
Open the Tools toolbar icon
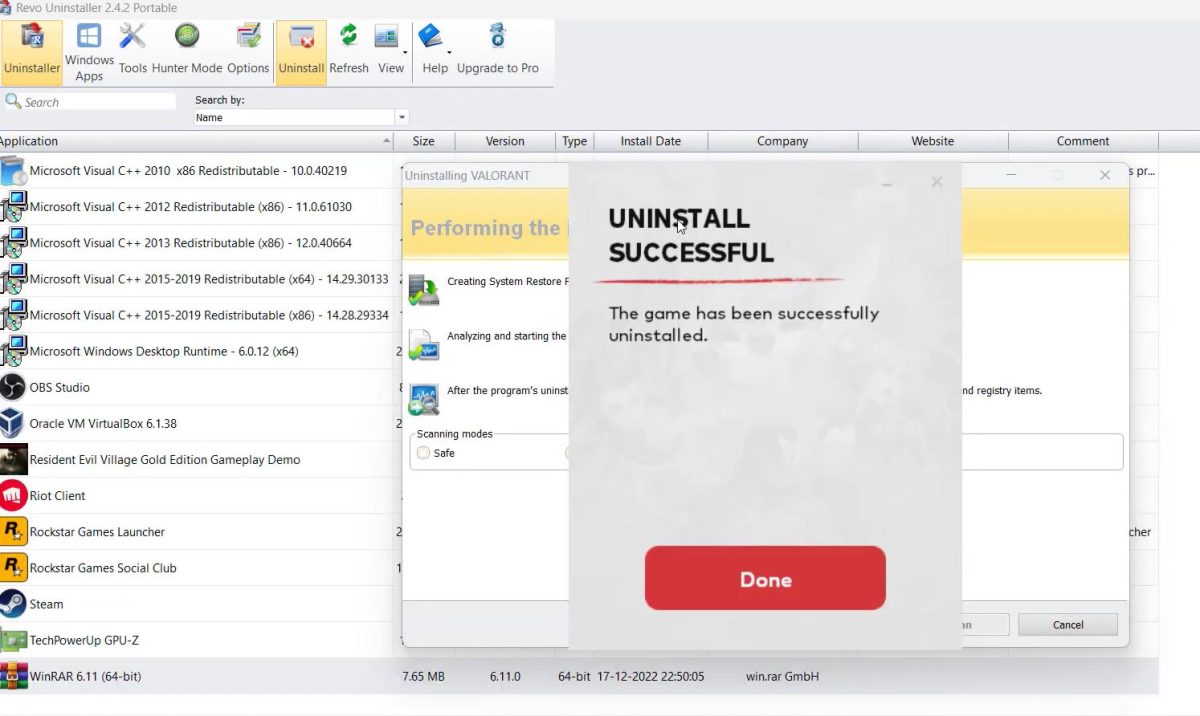[x=132, y=52]
